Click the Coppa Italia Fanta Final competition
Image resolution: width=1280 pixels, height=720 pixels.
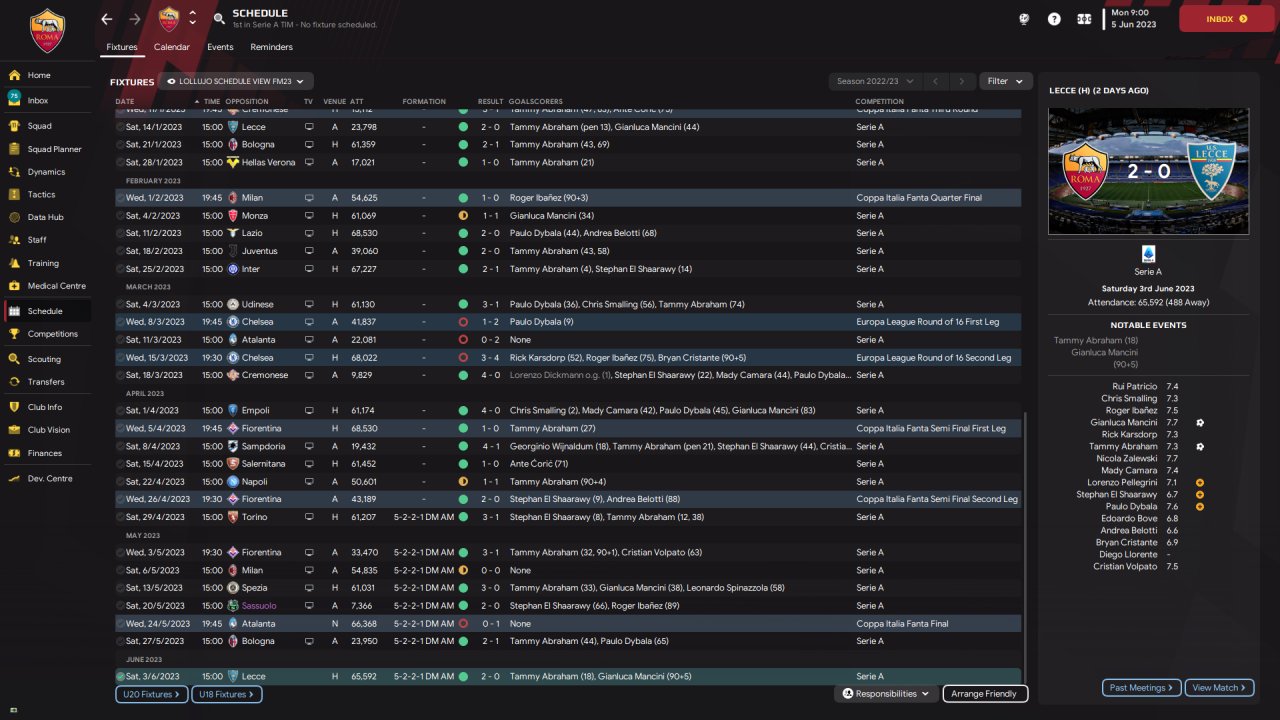[x=902, y=624]
